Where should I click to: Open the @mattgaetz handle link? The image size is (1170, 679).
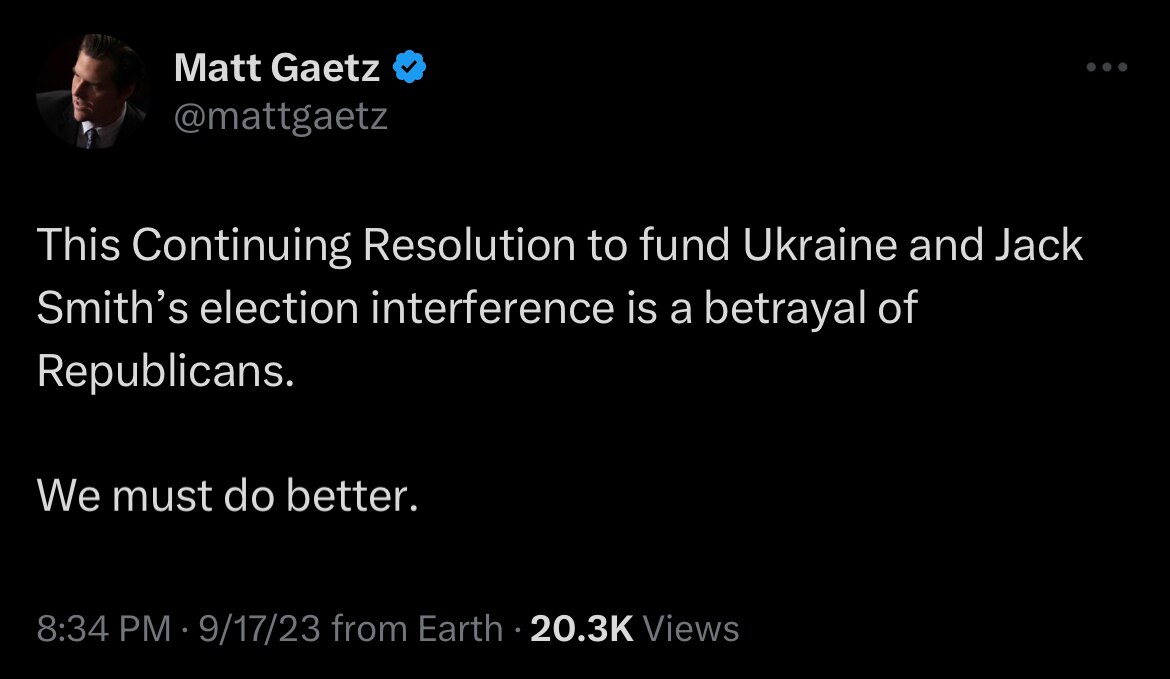pyautogui.click(x=281, y=117)
